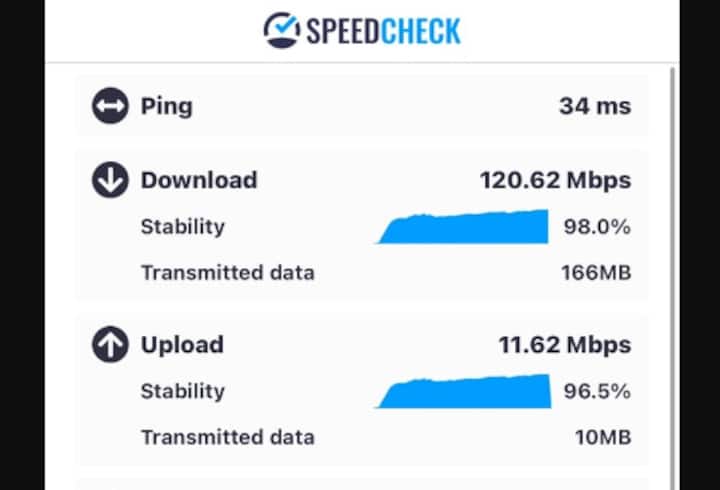Select the Download heading

(x=199, y=180)
